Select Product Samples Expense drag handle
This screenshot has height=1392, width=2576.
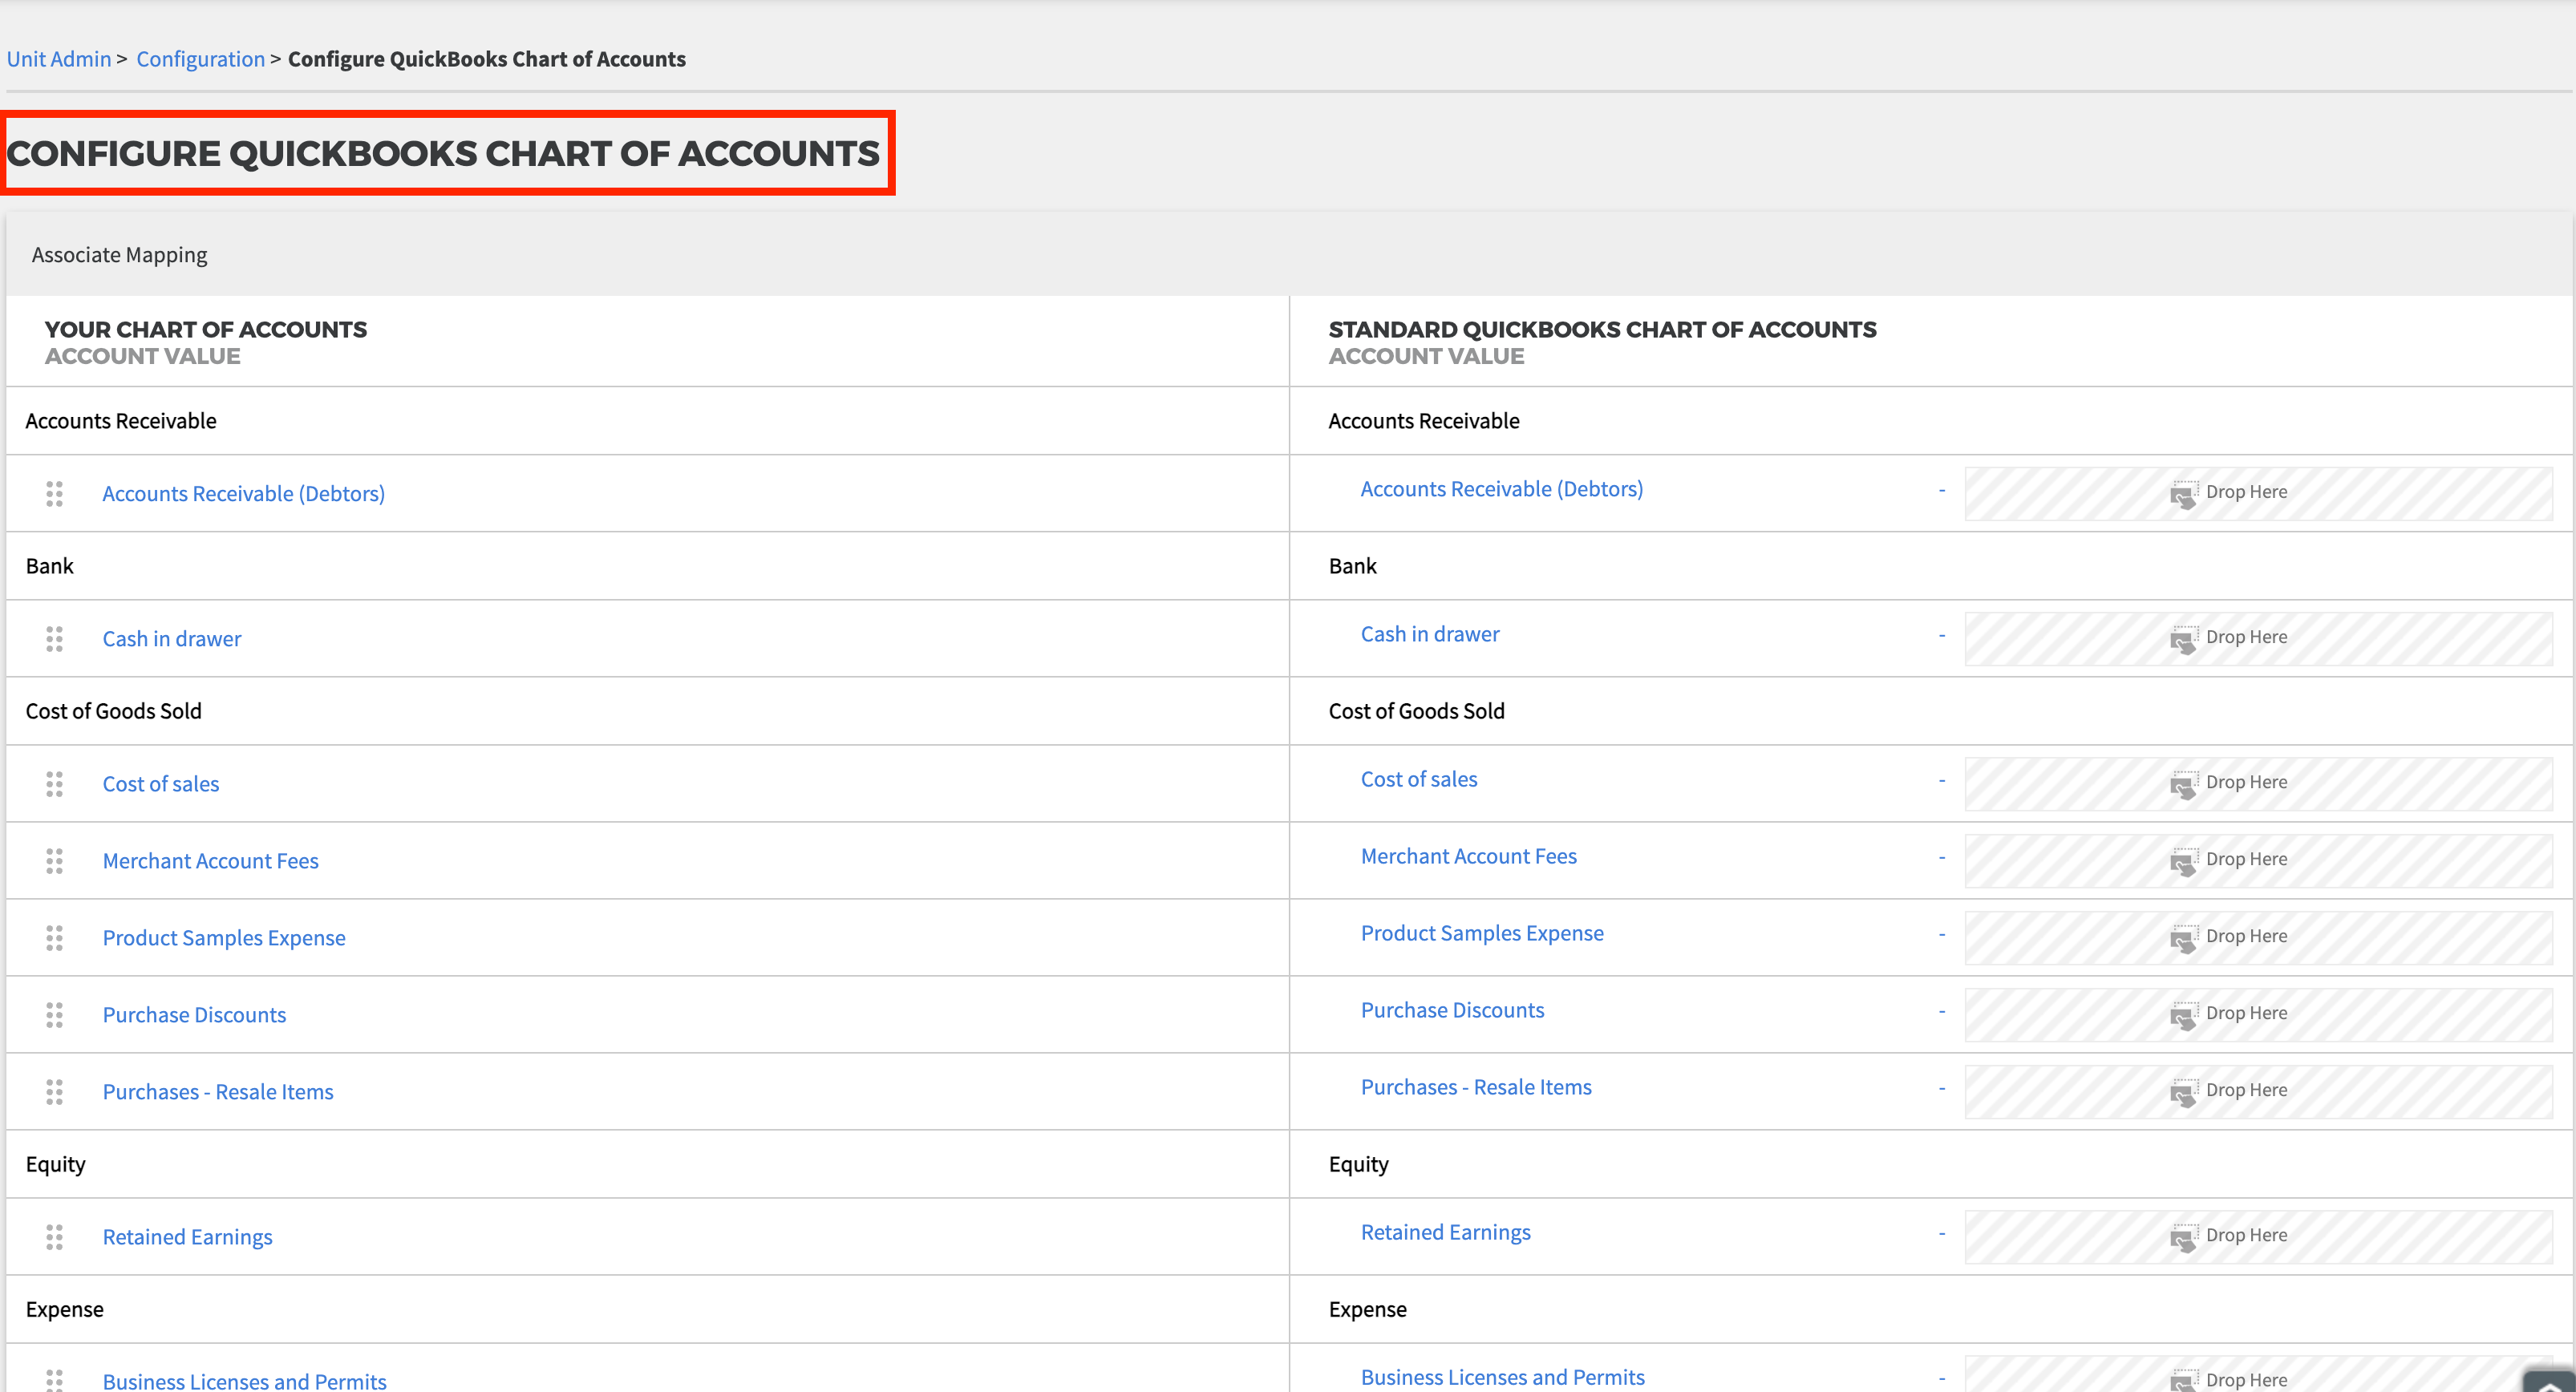[x=54, y=938]
